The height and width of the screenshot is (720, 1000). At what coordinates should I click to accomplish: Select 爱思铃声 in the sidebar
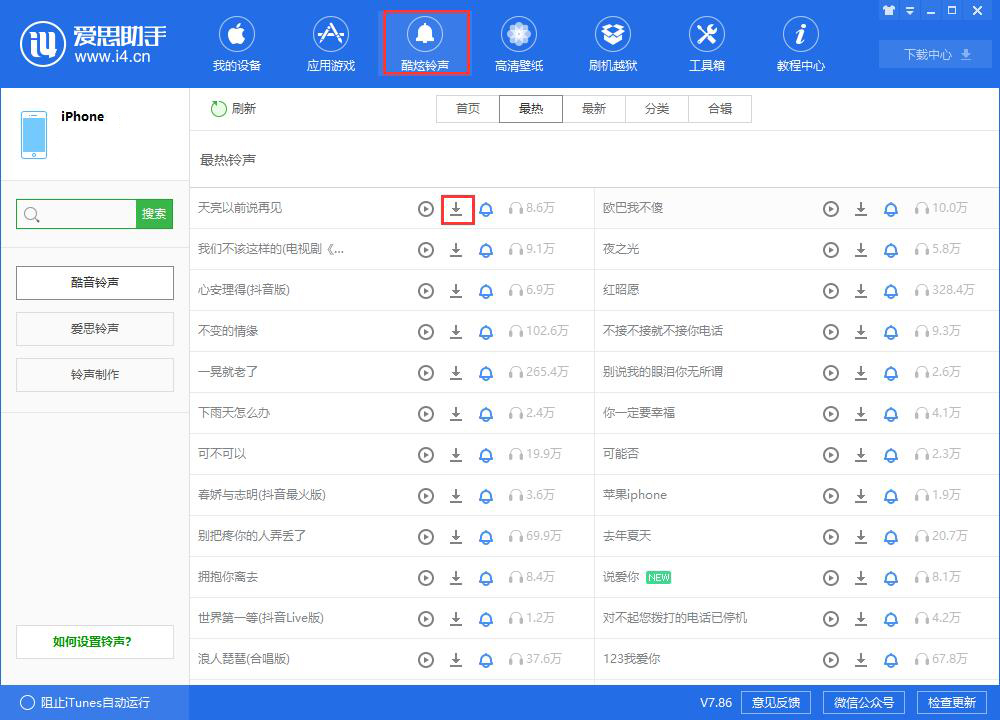95,329
